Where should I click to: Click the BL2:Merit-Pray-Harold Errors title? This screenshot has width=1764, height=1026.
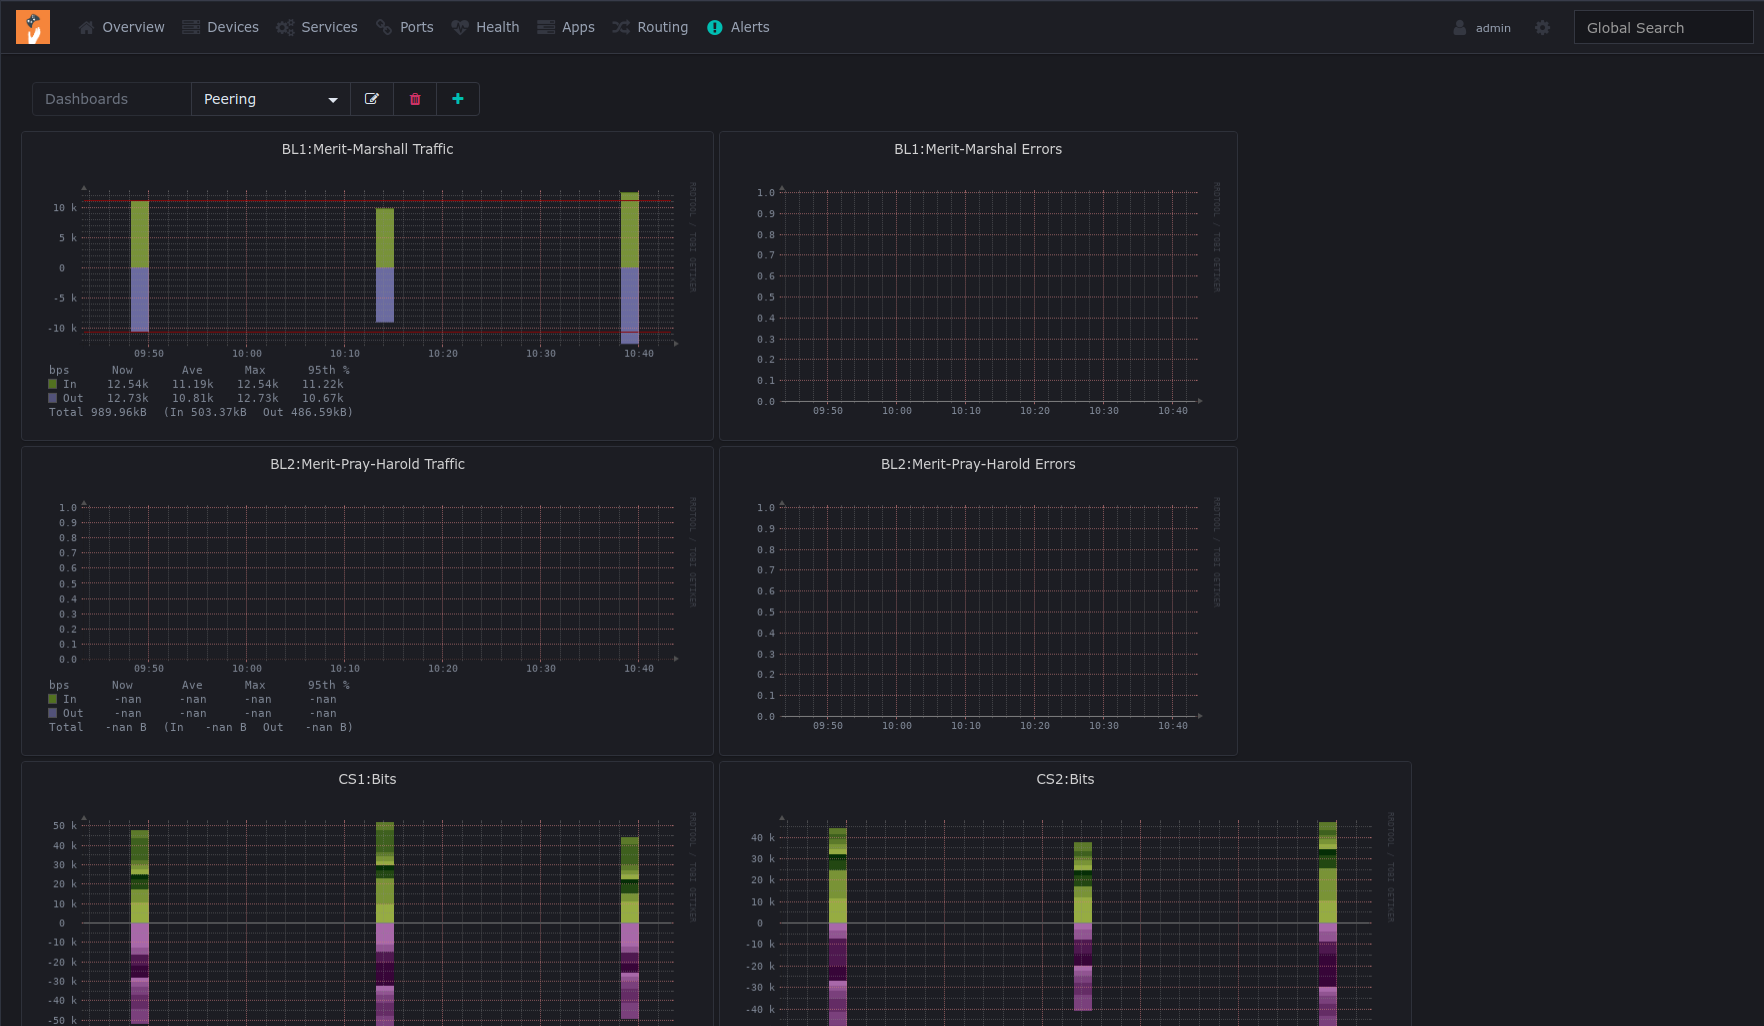tap(978, 464)
